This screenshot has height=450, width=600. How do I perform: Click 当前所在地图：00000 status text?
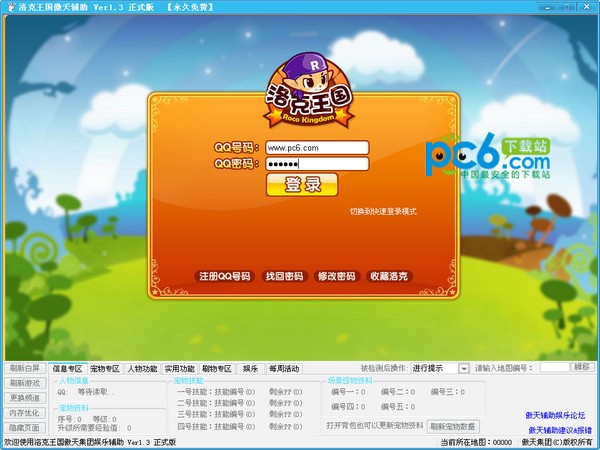[x=476, y=442]
